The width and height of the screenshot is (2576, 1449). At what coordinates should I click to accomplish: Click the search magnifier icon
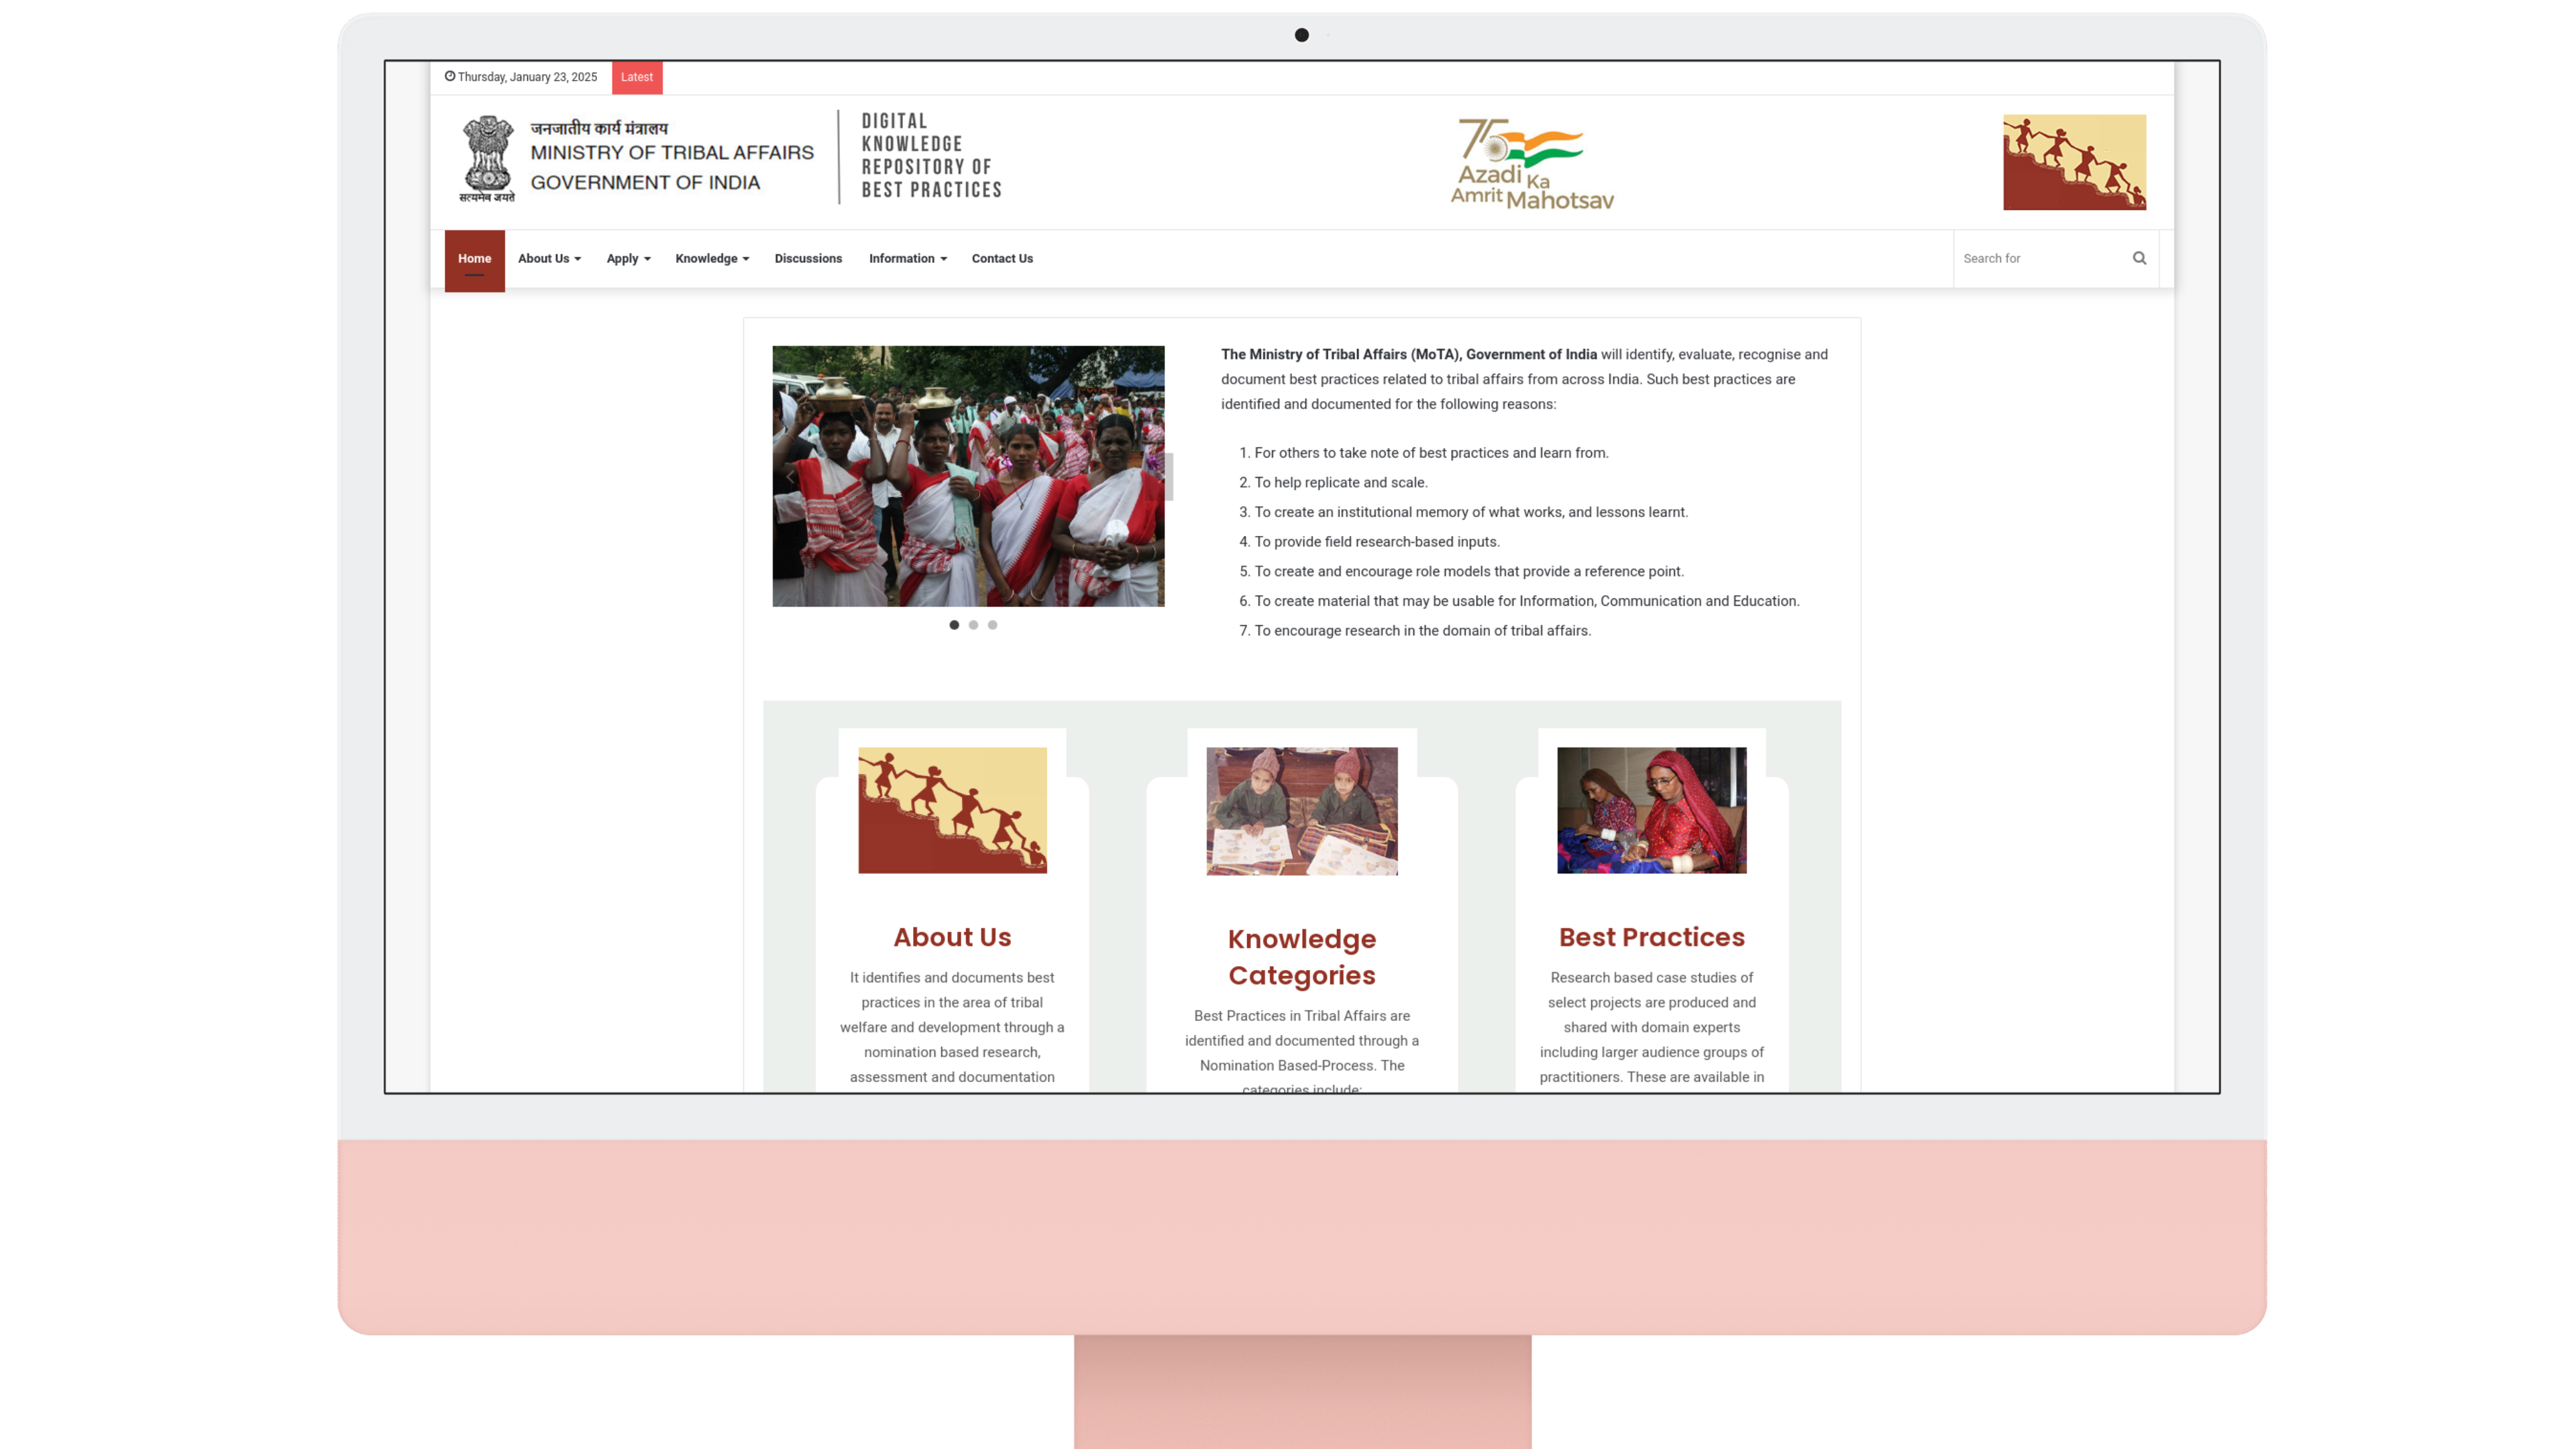[2139, 258]
